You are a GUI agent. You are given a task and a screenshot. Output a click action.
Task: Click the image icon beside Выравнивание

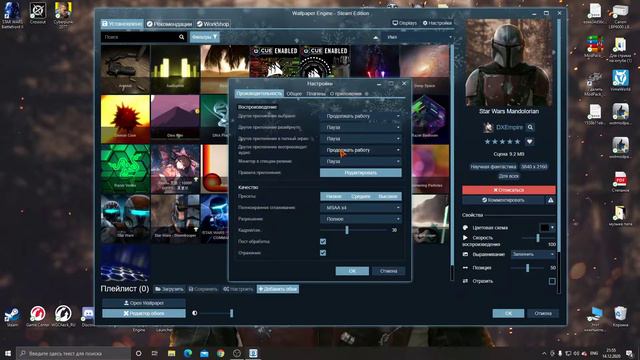coord(465,254)
